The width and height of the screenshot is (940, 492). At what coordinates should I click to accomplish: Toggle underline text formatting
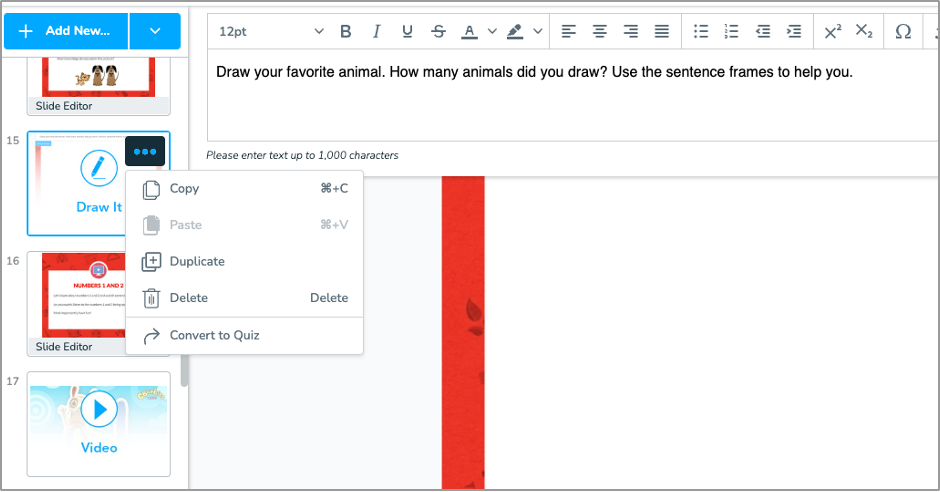(407, 32)
